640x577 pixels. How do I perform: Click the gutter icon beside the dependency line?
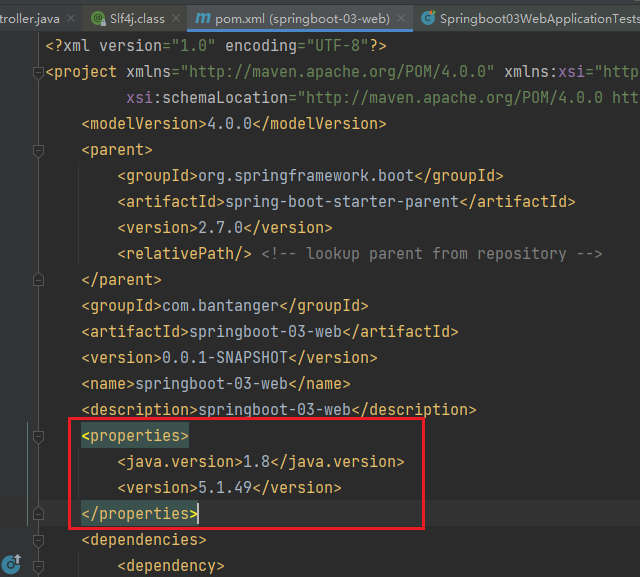[13, 565]
